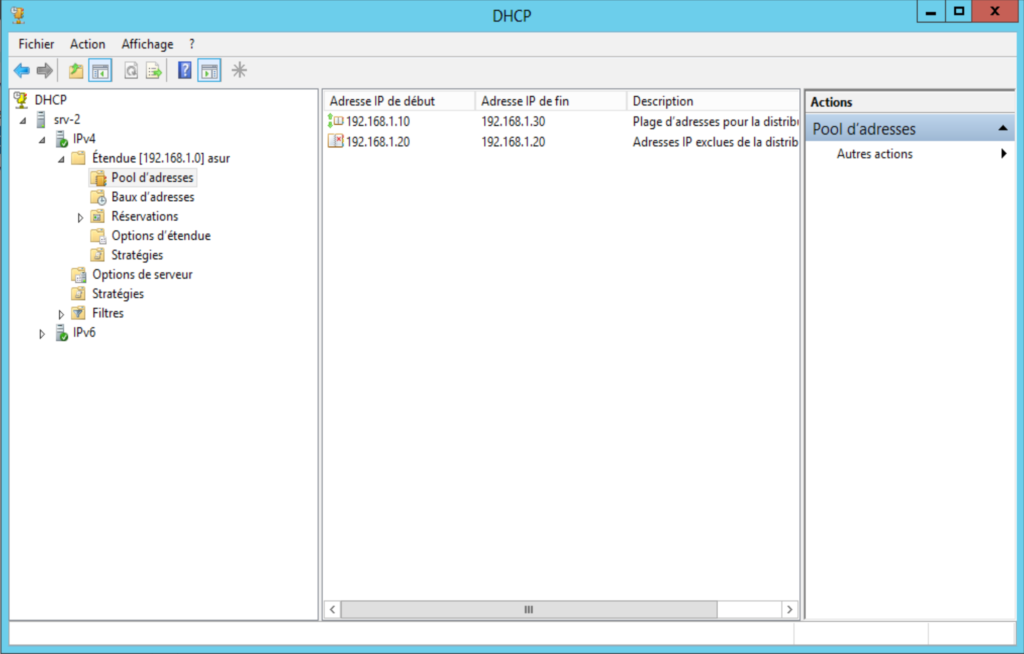Click the DHCP root node icon in the tree
The width and height of the screenshot is (1024, 654).
click(x=22, y=99)
